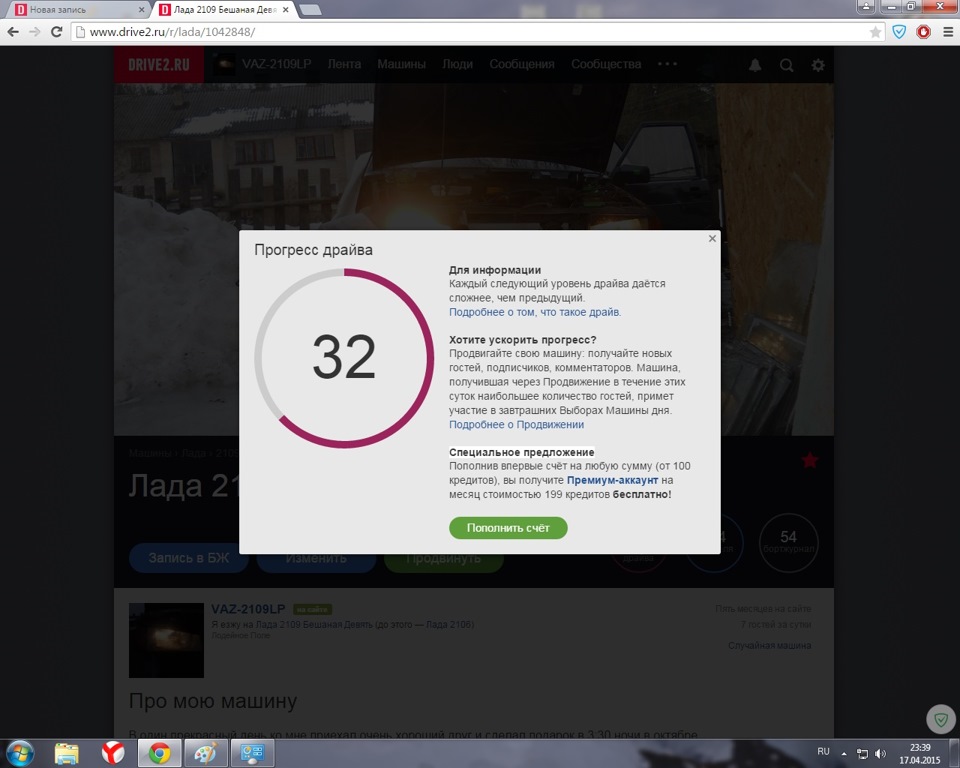Click the RU language indicator

pyautogui.click(x=823, y=751)
